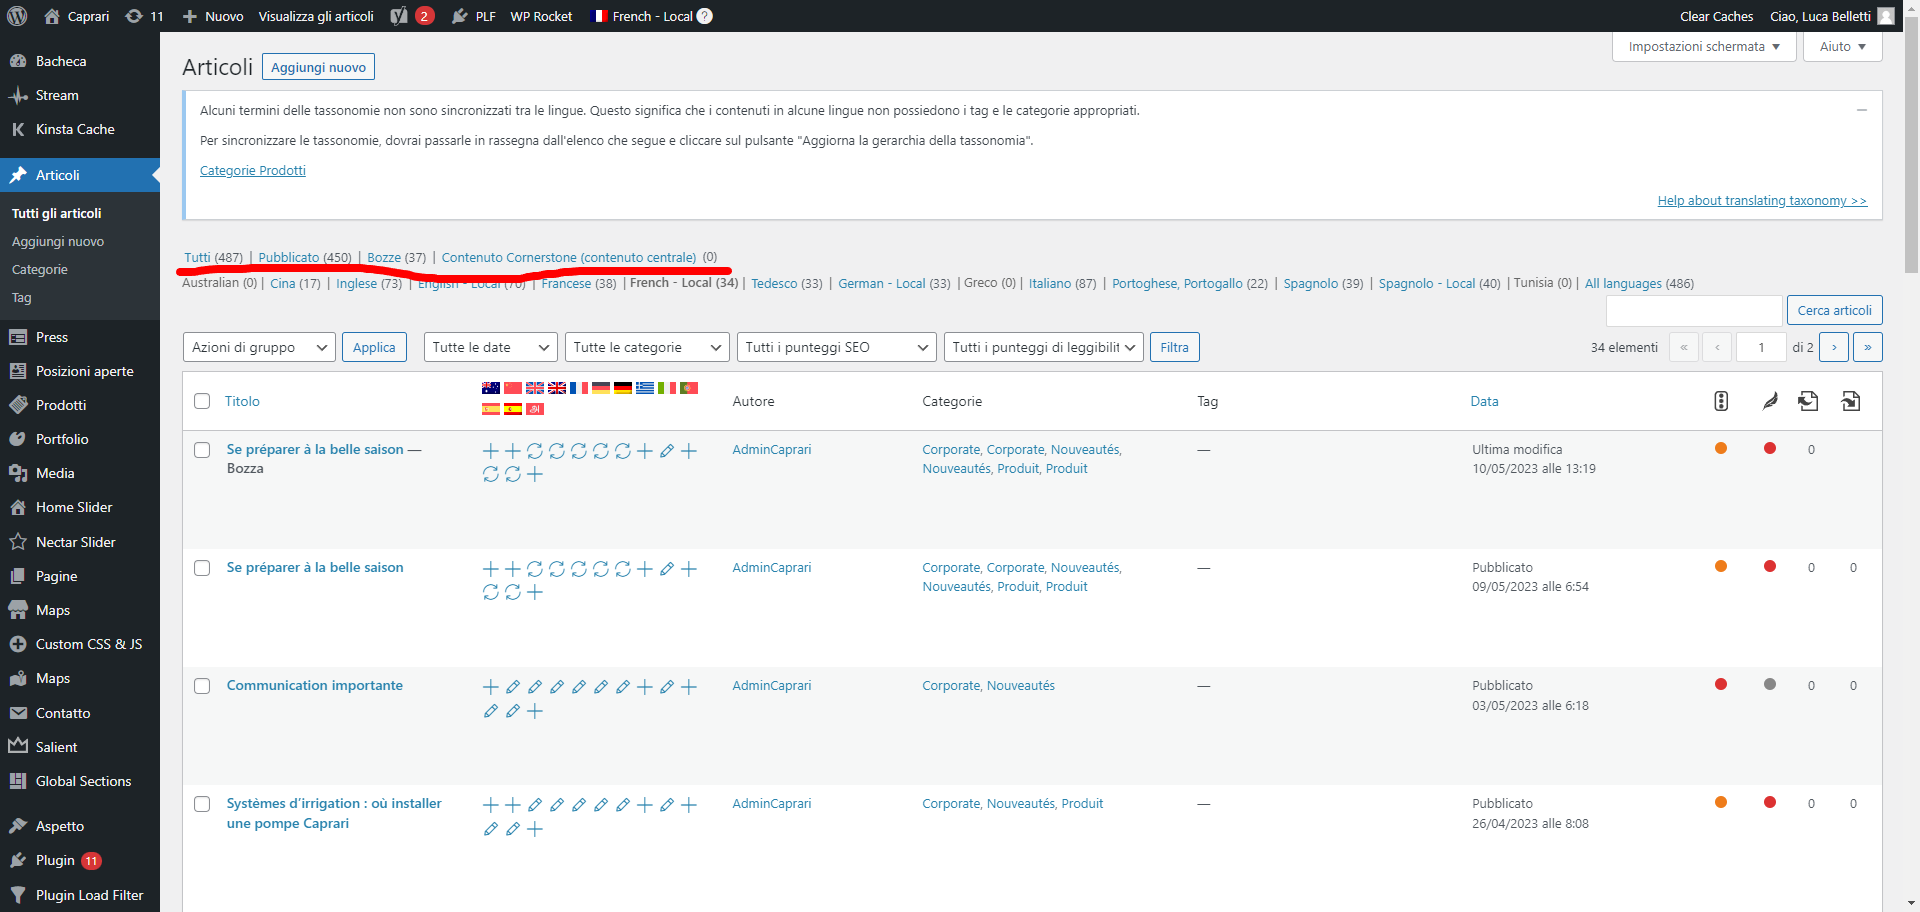Click the Custom CSS & JS plus icon
The width and height of the screenshot is (1920, 912).
click(x=18, y=644)
